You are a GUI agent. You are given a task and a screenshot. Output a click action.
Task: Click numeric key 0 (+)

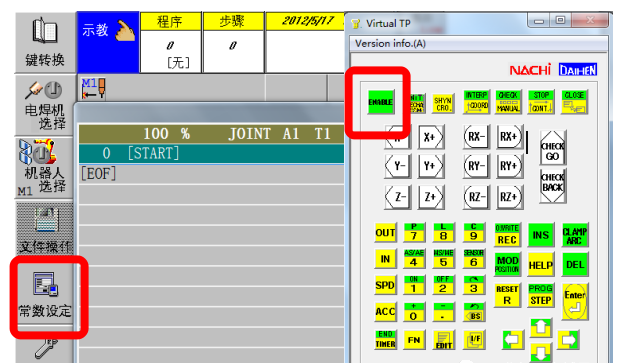click(x=414, y=312)
